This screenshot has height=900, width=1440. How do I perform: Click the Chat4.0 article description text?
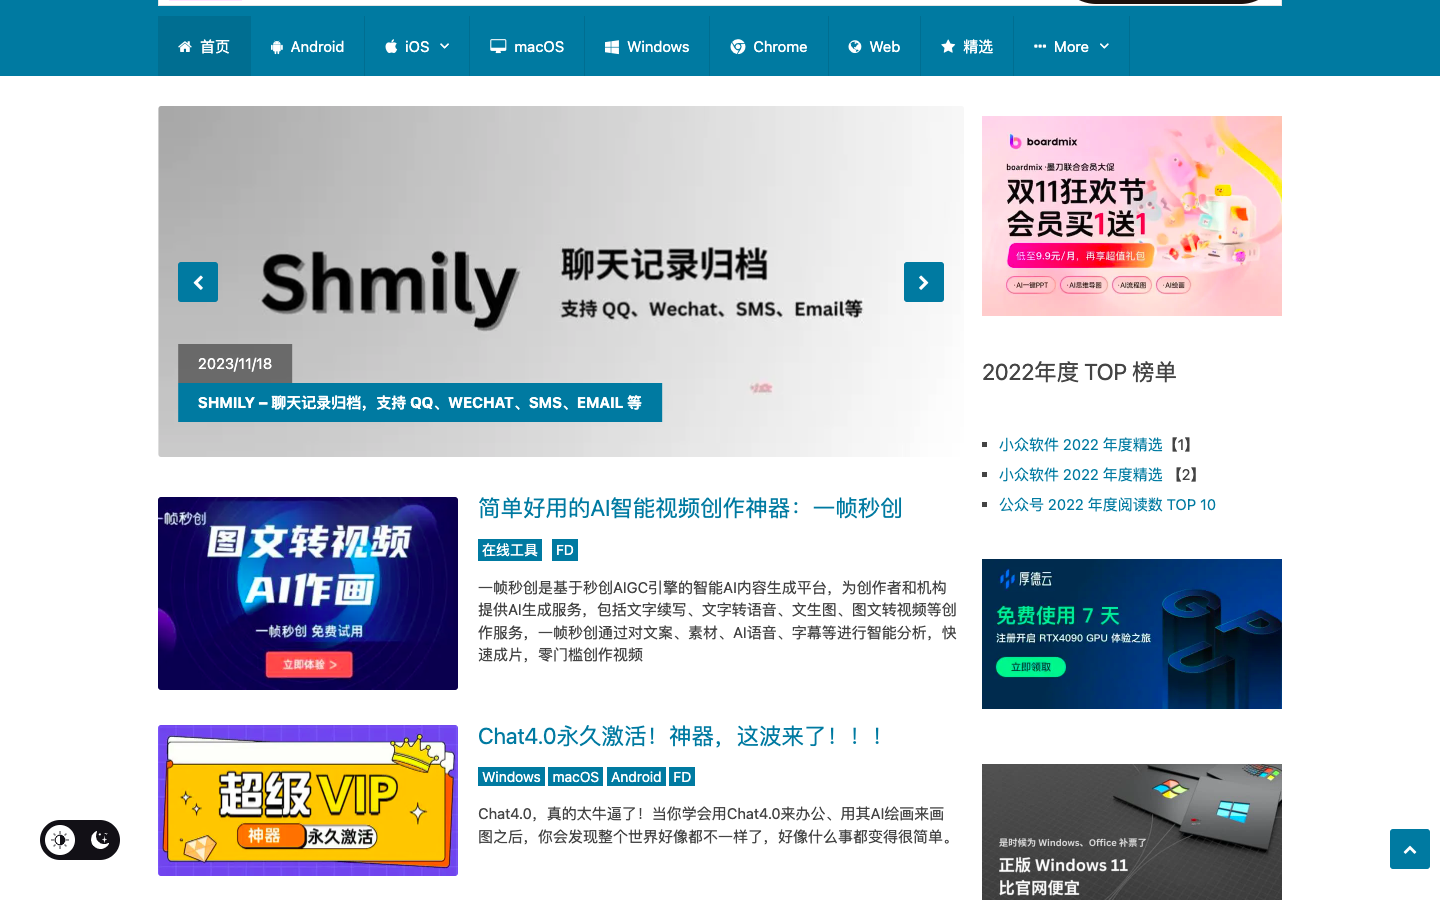(x=718, y=825)
